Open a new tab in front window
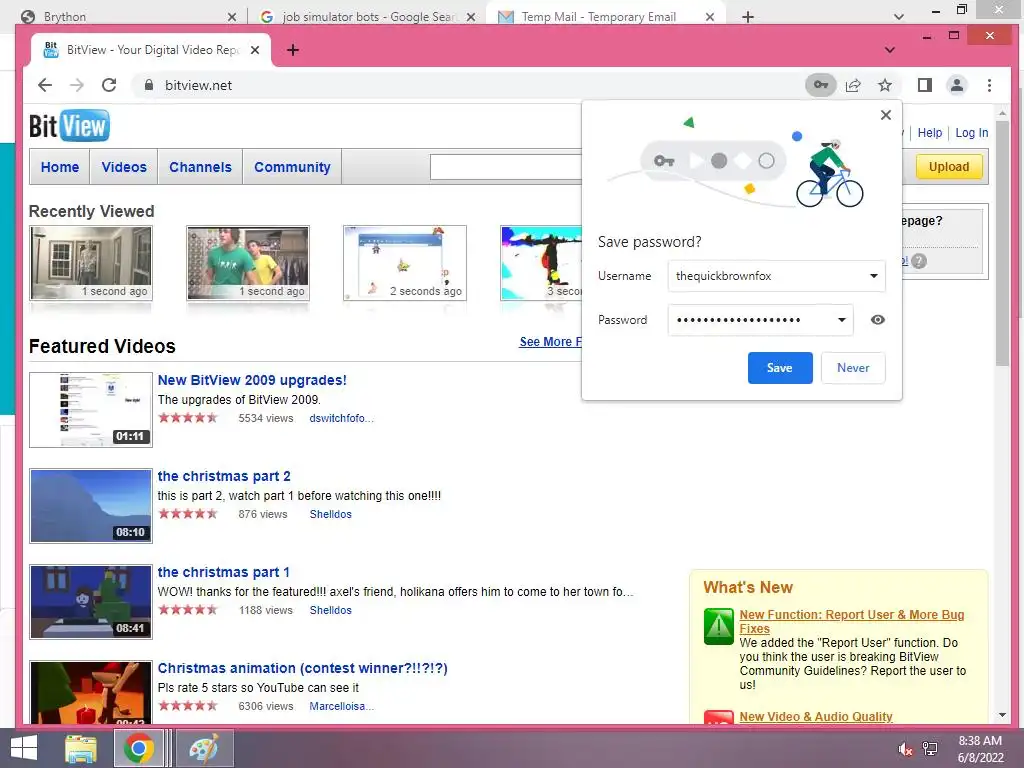Viewport: 1024px width, 768px height. click(x=293, y=50)
